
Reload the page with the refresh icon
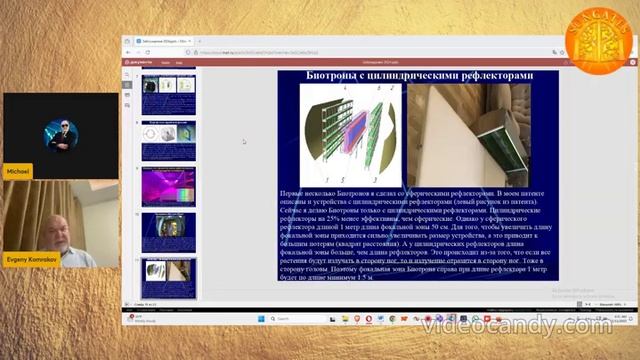[148, 53]
